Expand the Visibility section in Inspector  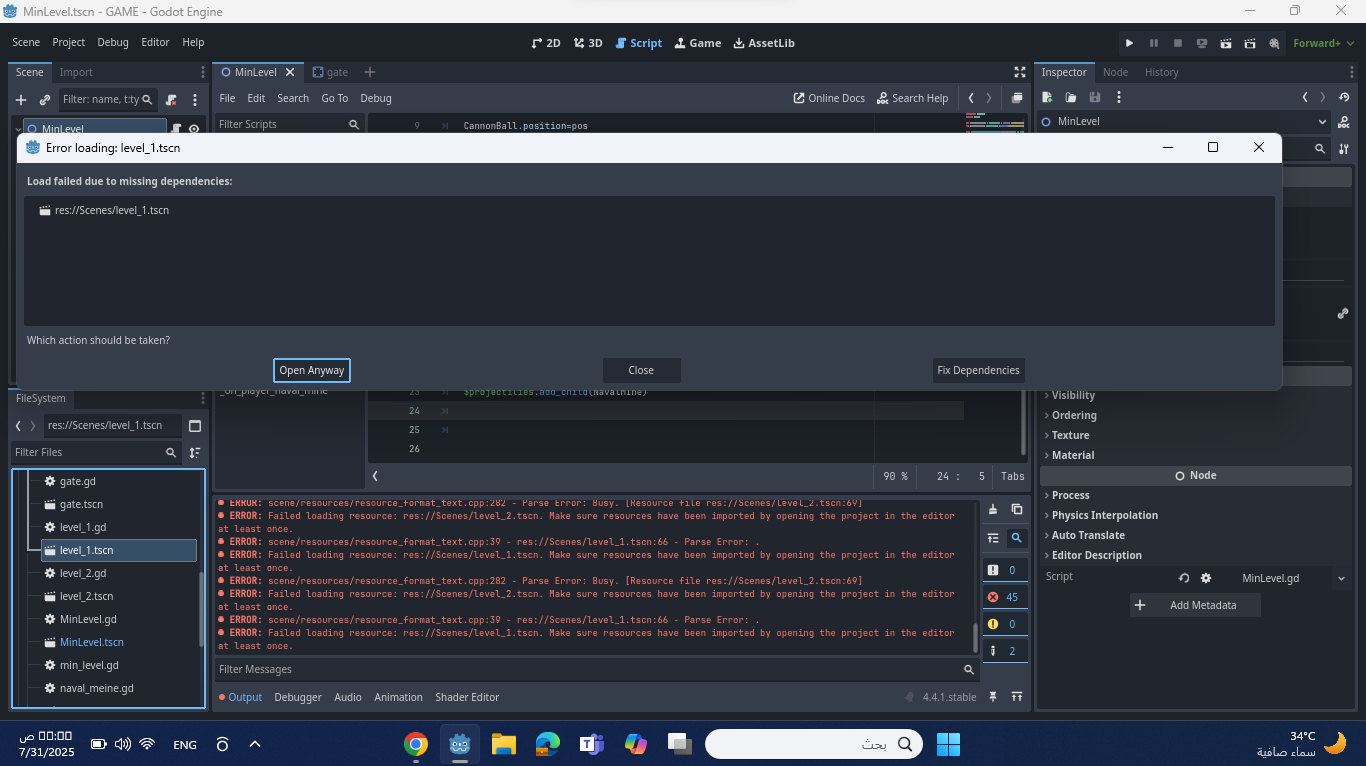click(1072, 395)
